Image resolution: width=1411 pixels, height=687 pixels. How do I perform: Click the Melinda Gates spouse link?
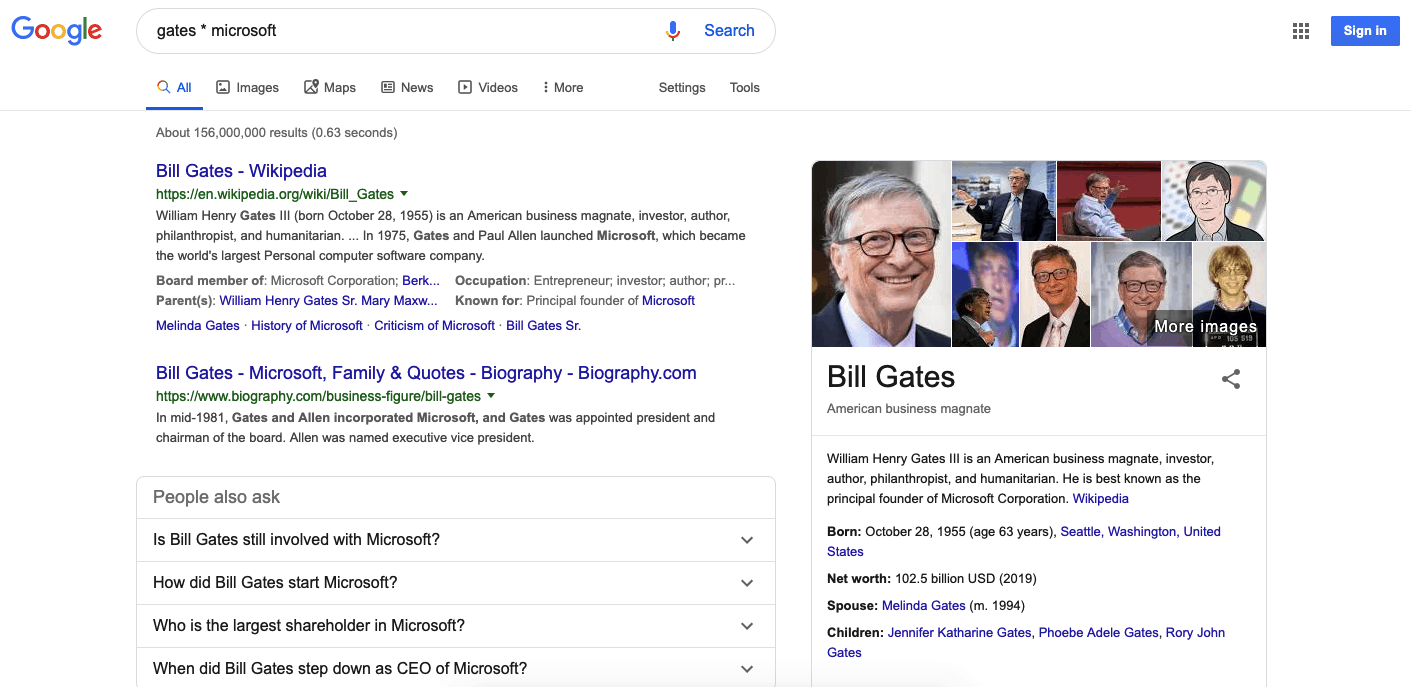click(922, 605)
